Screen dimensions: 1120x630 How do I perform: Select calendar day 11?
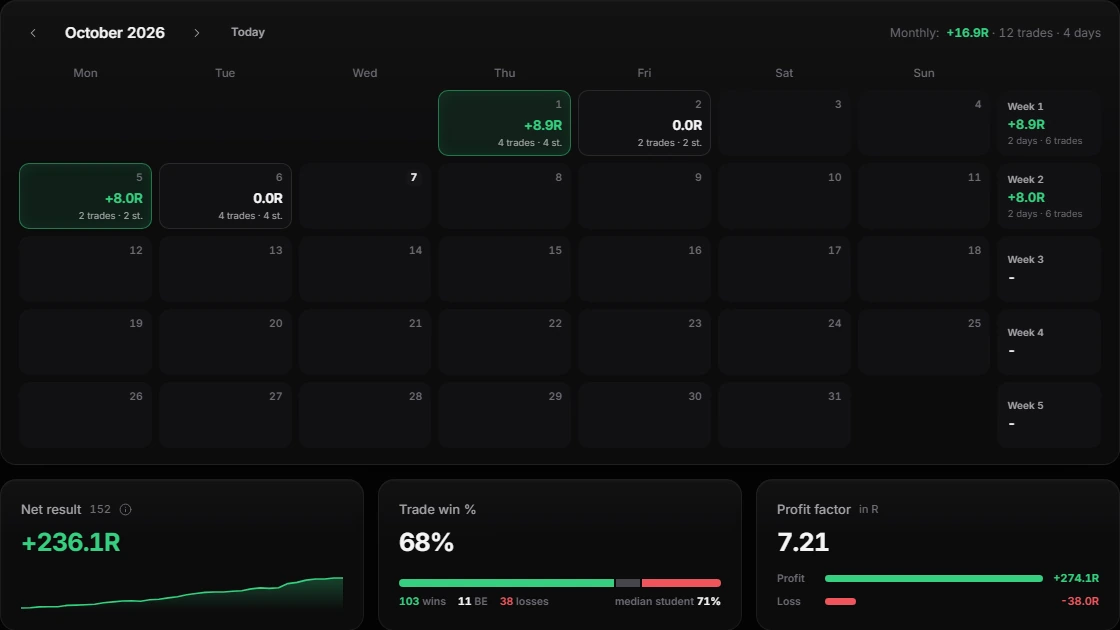tap(924, 196)
